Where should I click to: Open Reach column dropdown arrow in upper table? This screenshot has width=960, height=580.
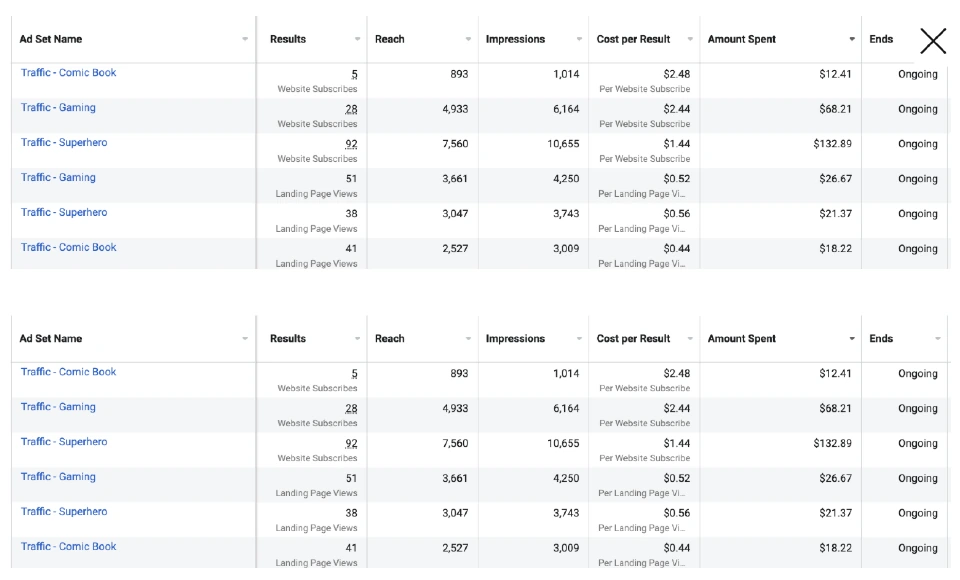[468, 39]
